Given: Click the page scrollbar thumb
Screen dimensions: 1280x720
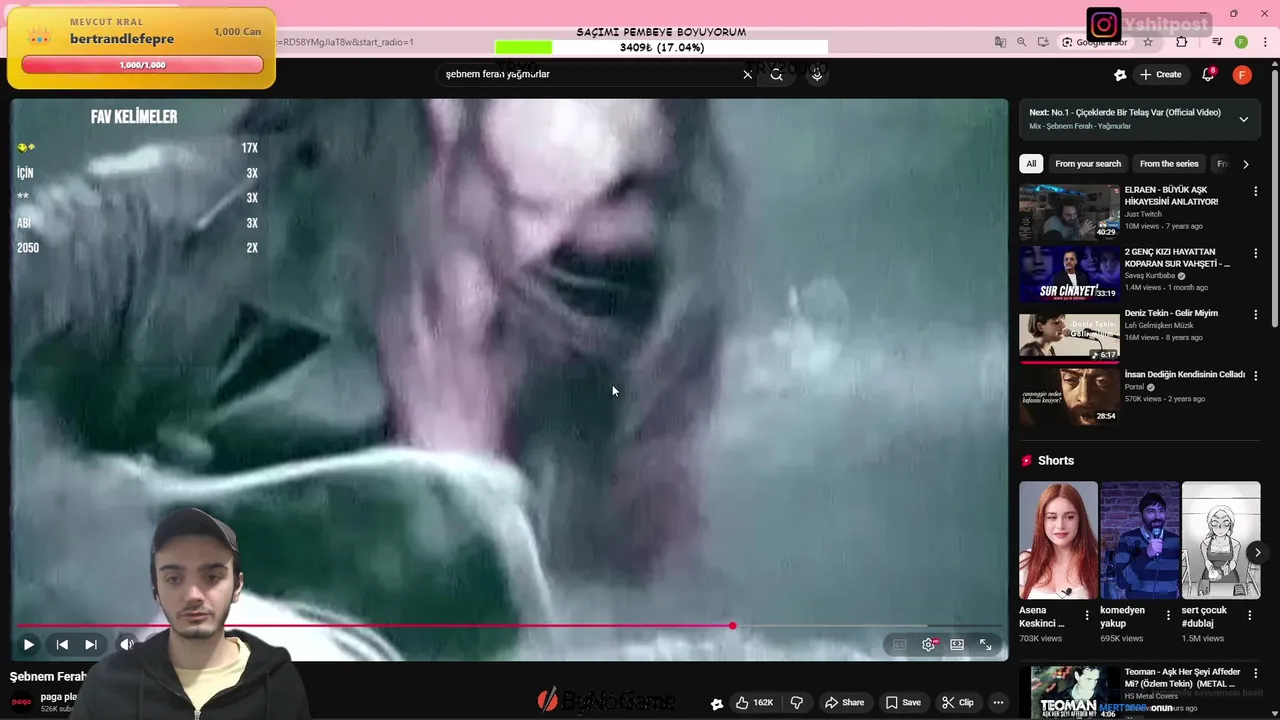Looking at the screenshot, I should click(x=1274, y=200).
